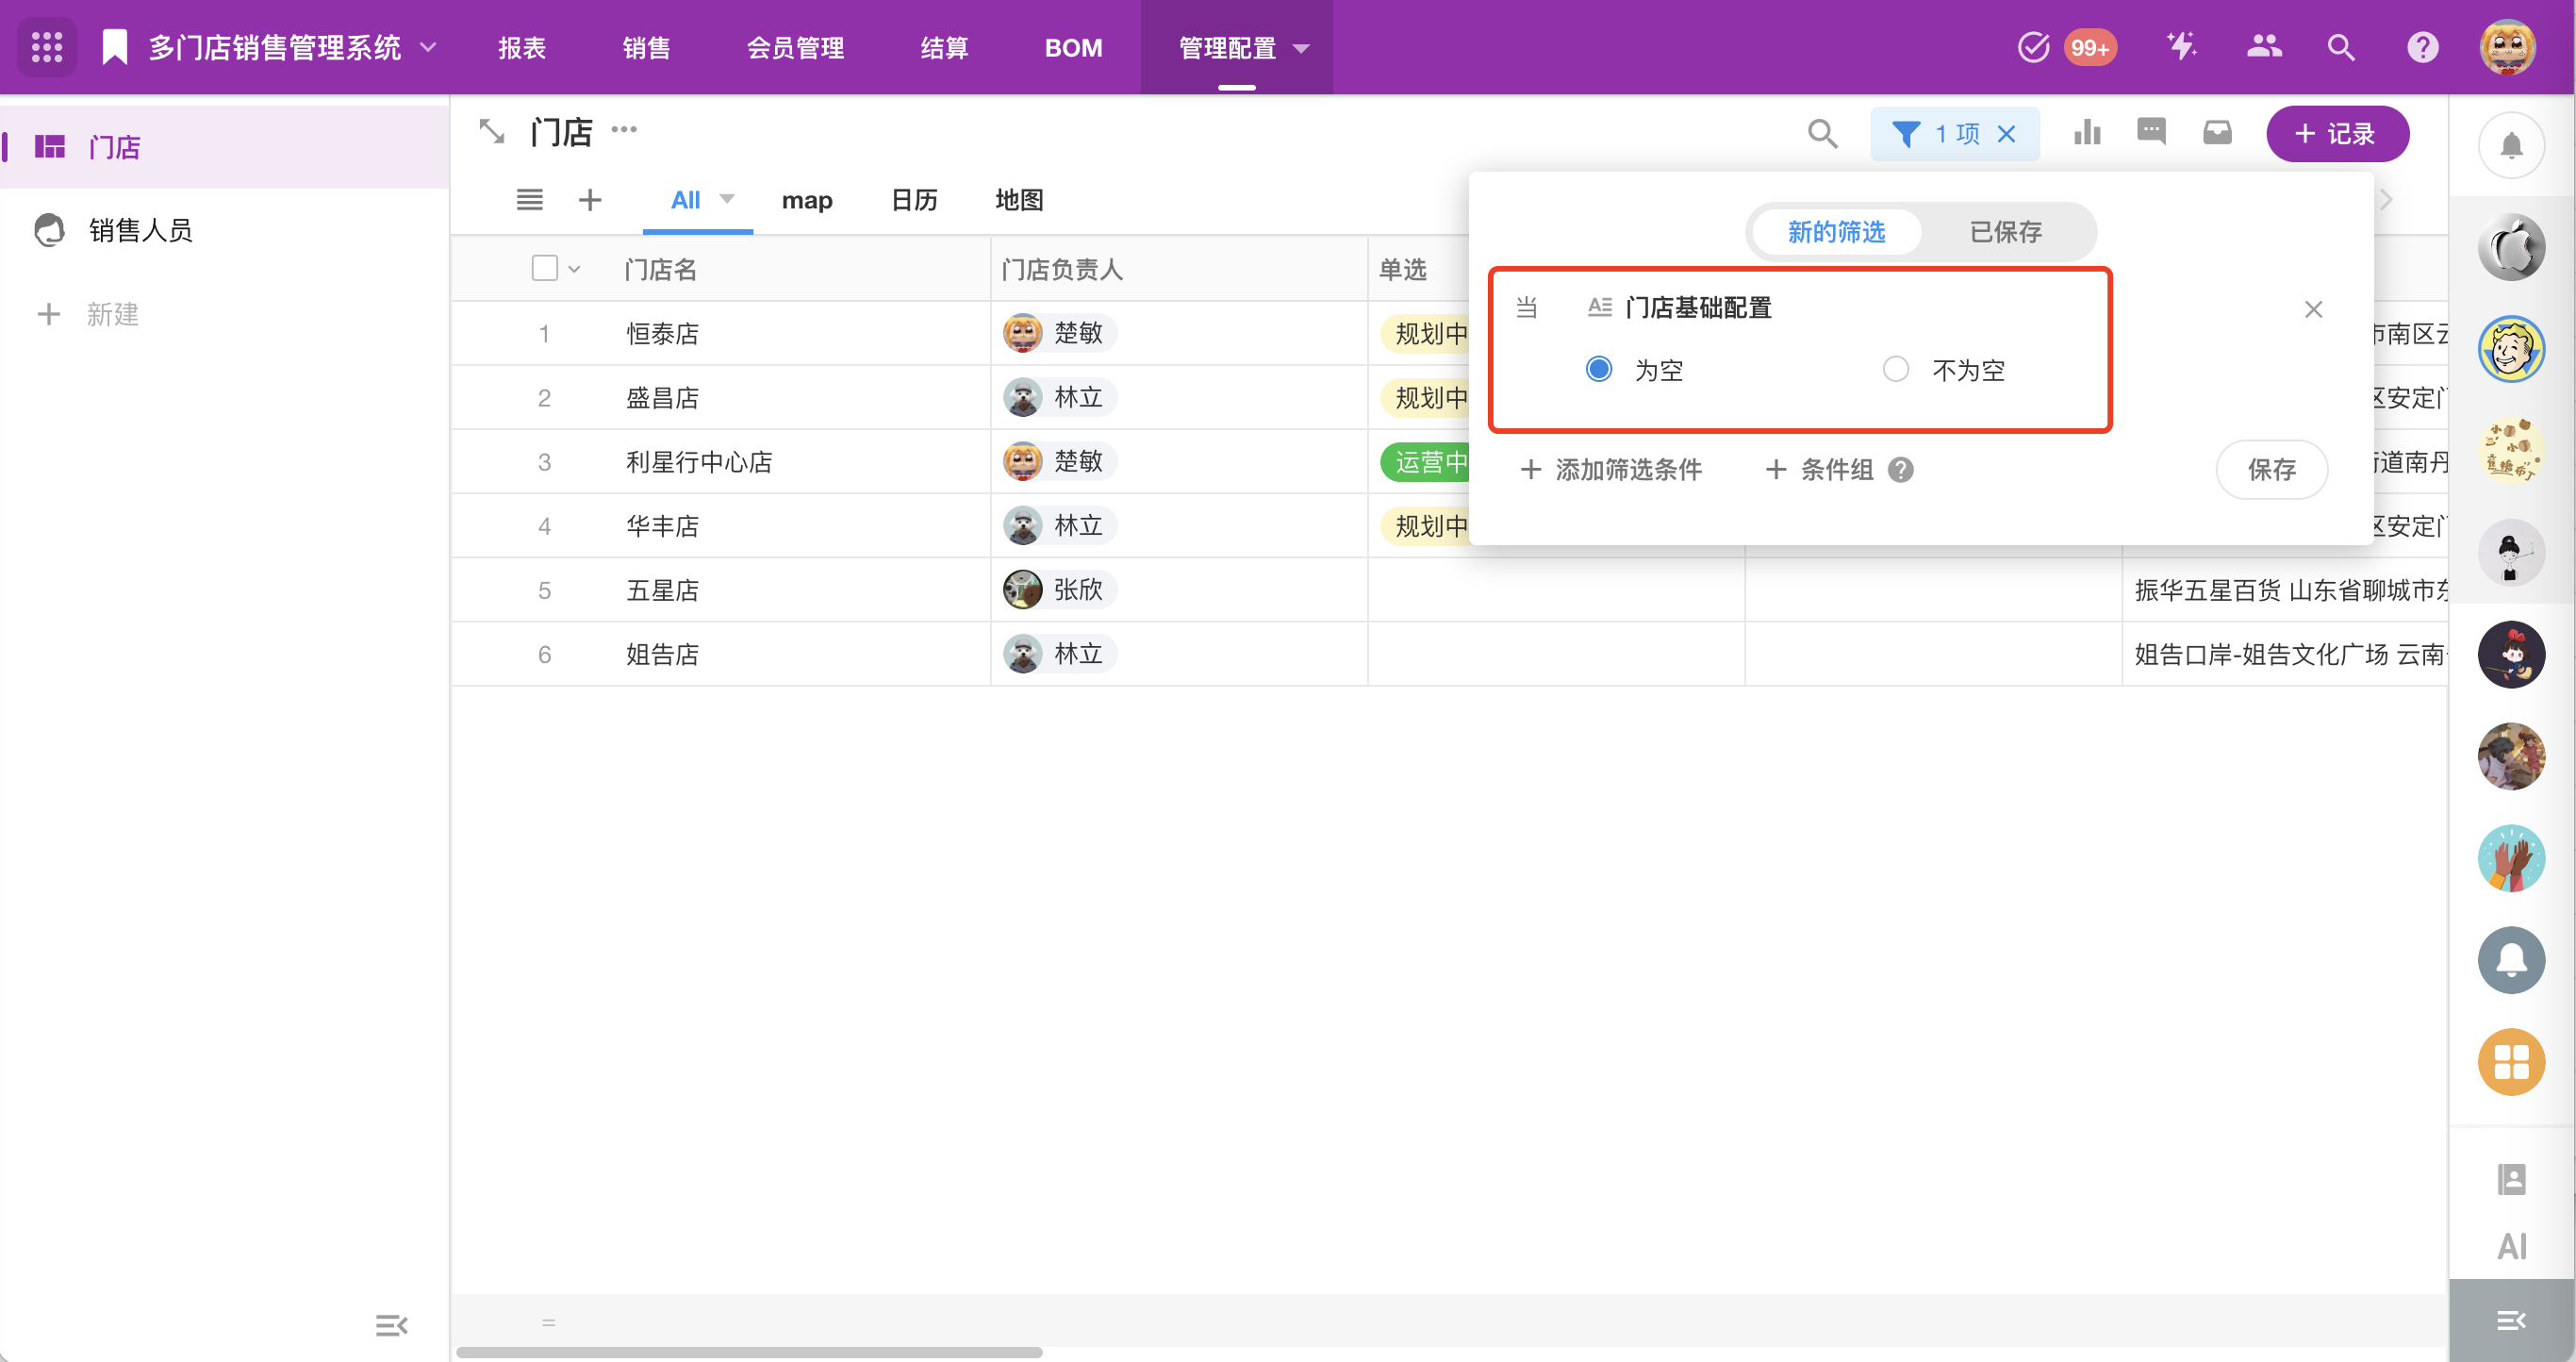Viewport: 2576px width, 1362px height.
Task: Open the high-five hands app in the sidebar
Action: click(x=2511, y=858)
